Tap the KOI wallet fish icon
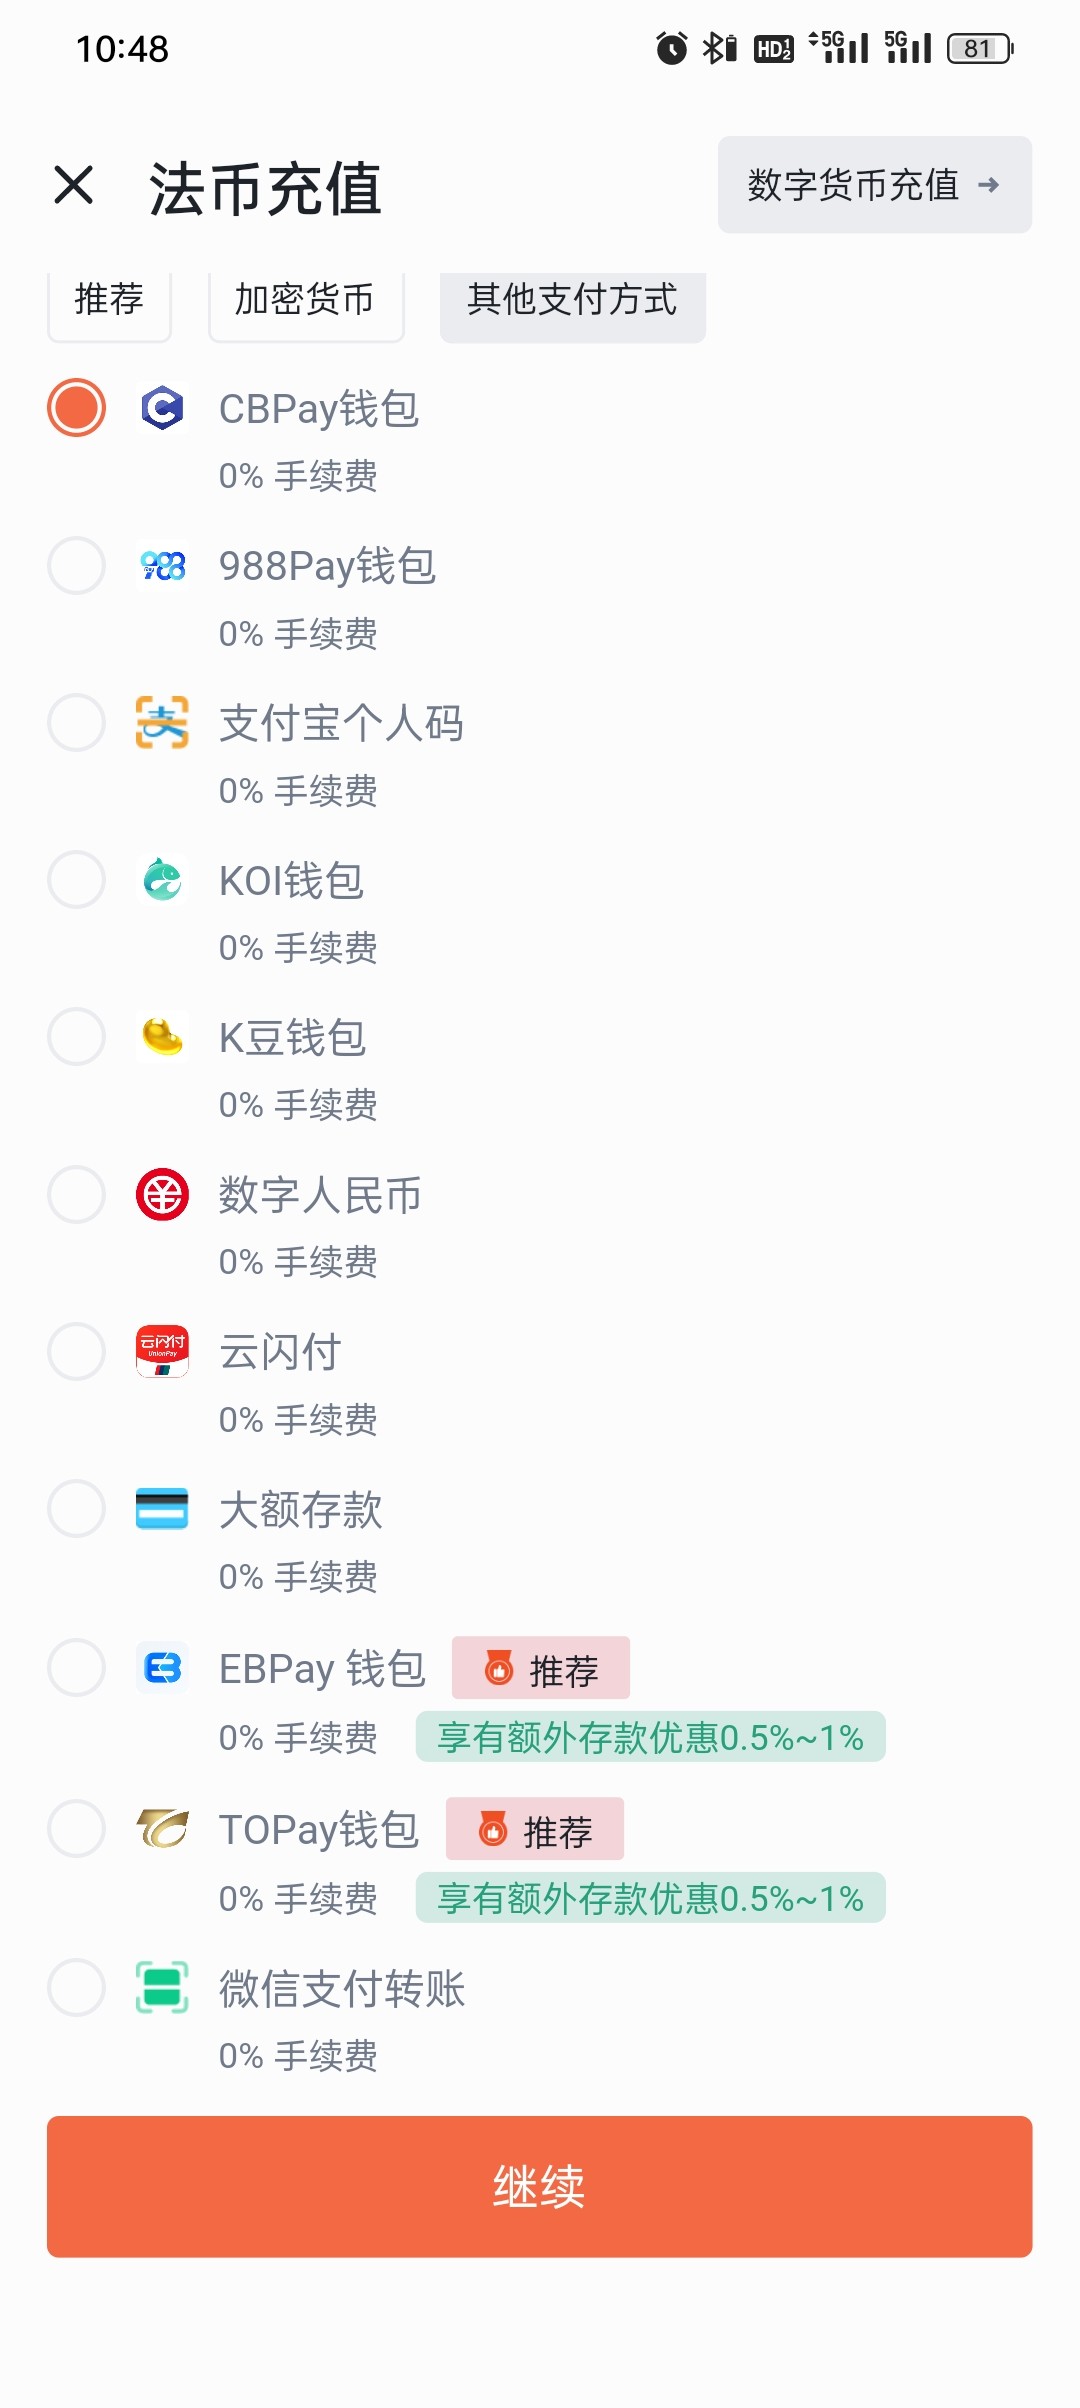The image size is (1080, 2408). click(162, 880)
